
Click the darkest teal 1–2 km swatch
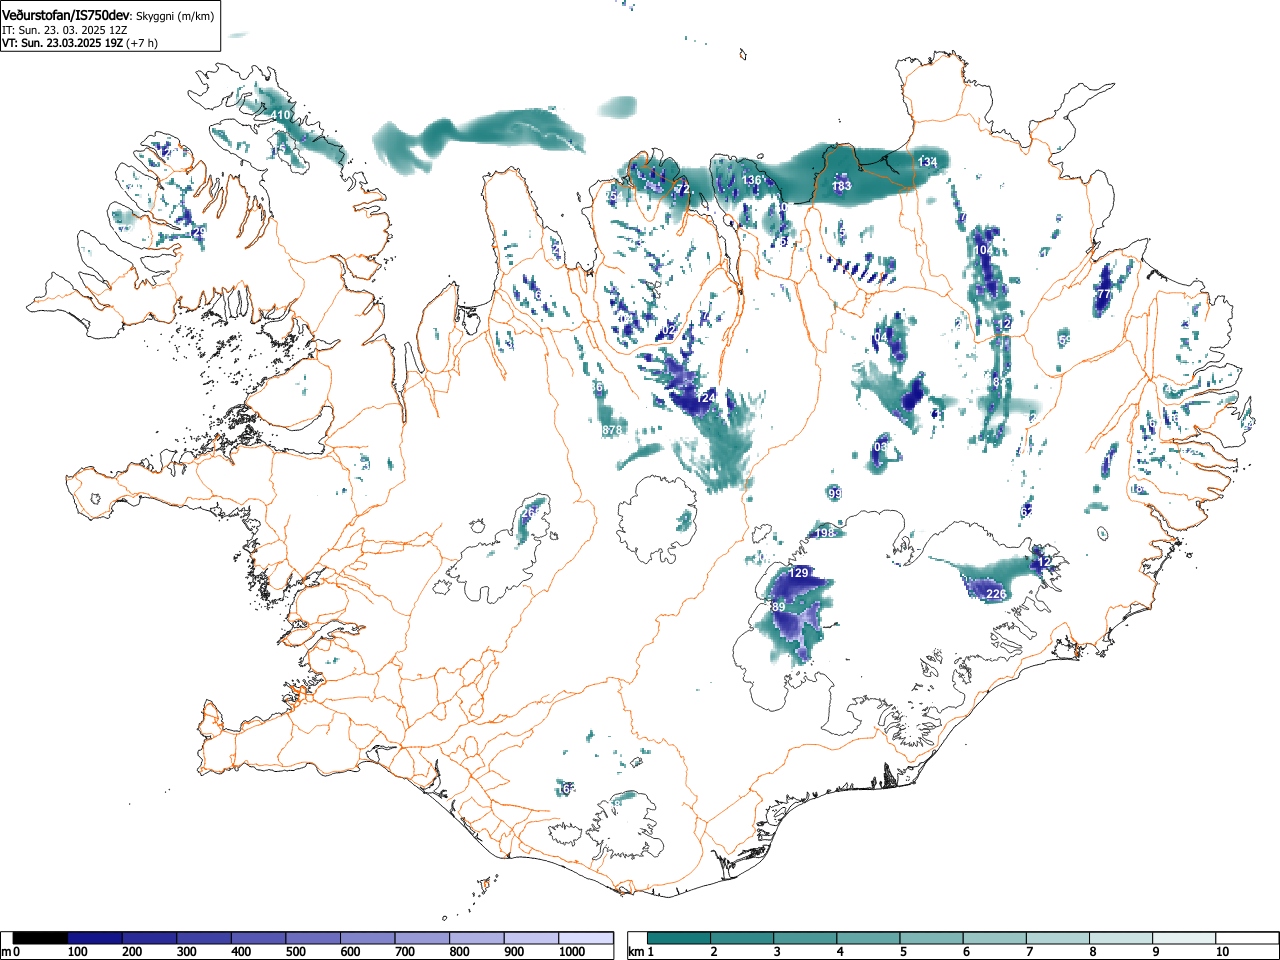pos(681,938)
